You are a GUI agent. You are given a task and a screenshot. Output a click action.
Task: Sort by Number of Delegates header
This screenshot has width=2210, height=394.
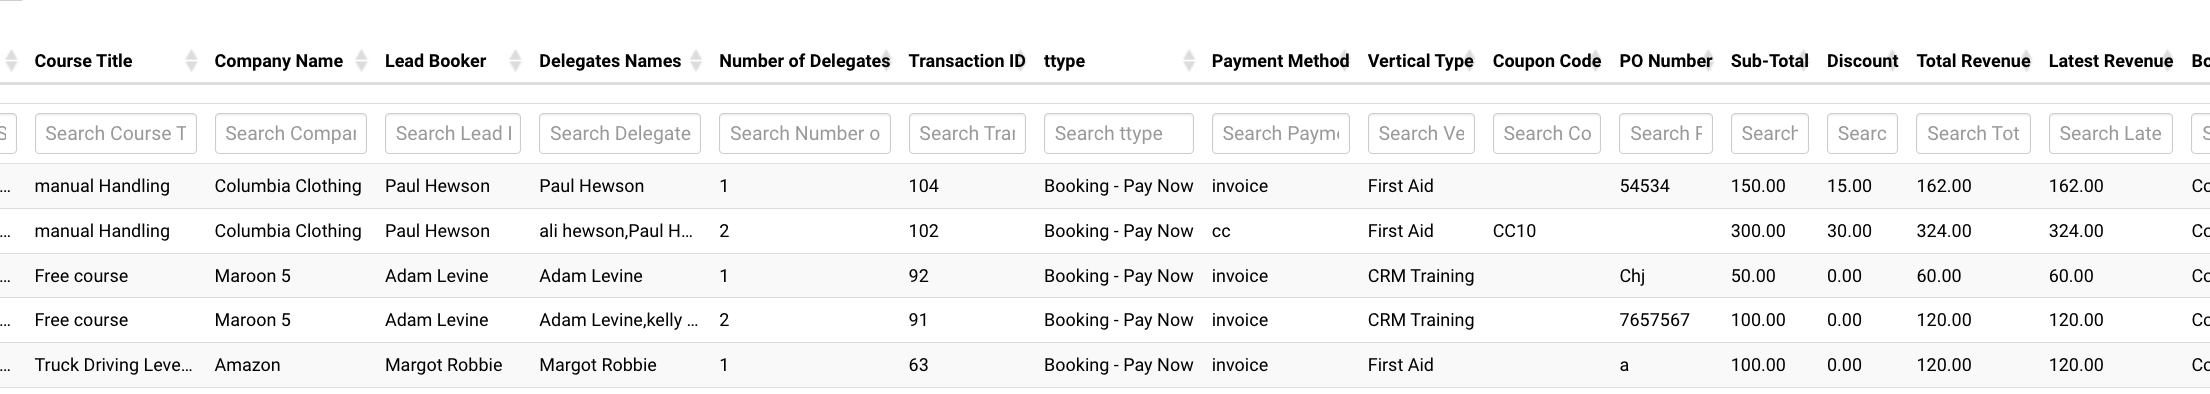[x=804, y=61]
